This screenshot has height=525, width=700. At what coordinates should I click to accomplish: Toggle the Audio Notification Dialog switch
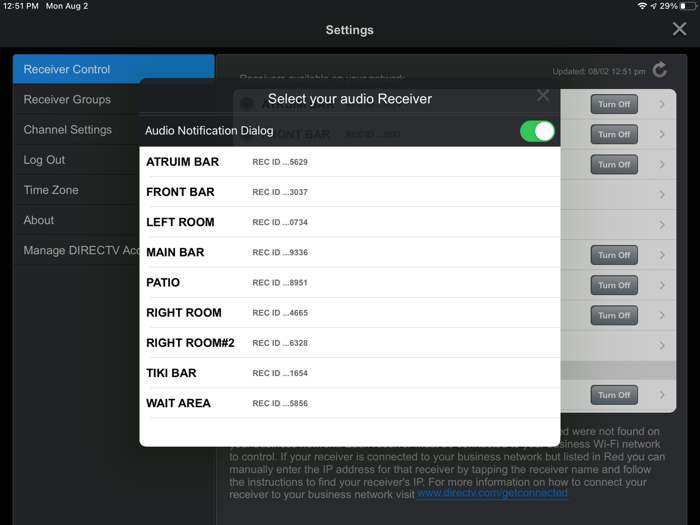click(x=537, y=131)
